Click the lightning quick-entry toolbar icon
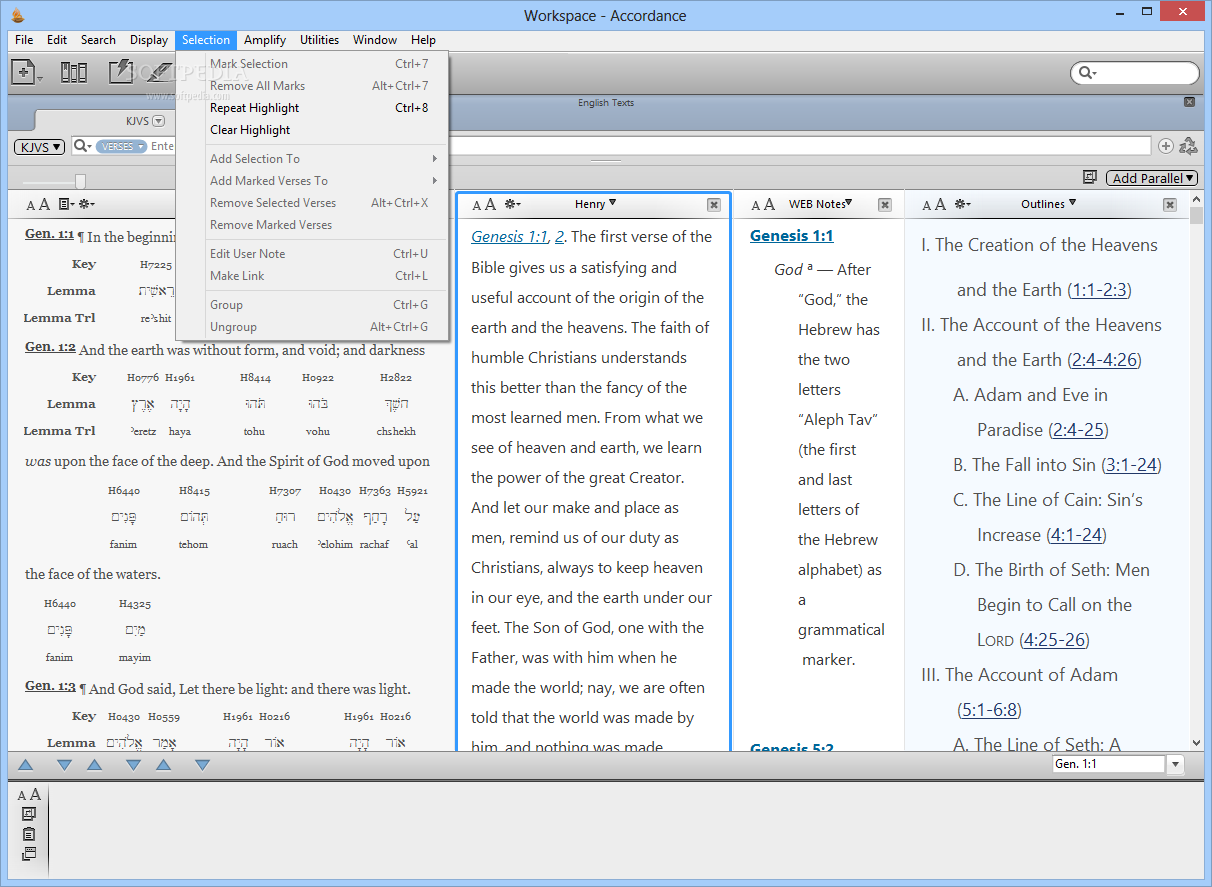The width and height of the screenshot is (1212, 887). [x=121, y=72]
